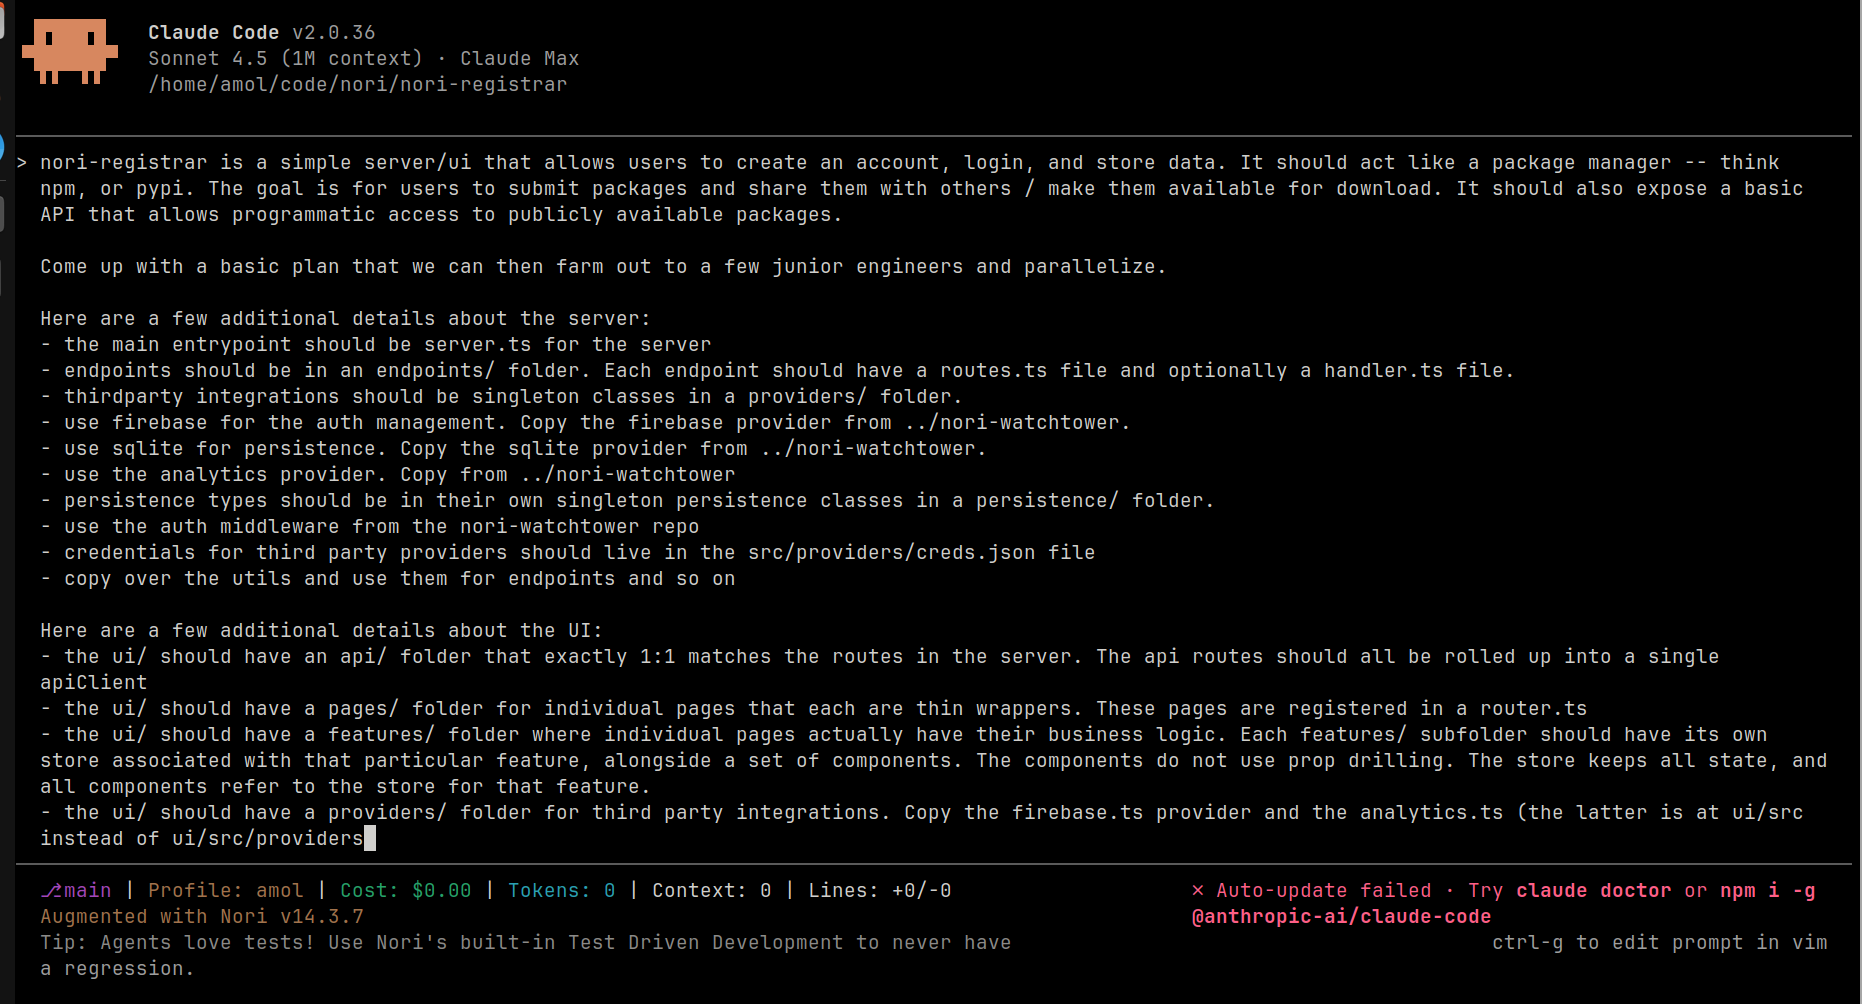Click the claude doctor command text

click(x=1593, y=891)
